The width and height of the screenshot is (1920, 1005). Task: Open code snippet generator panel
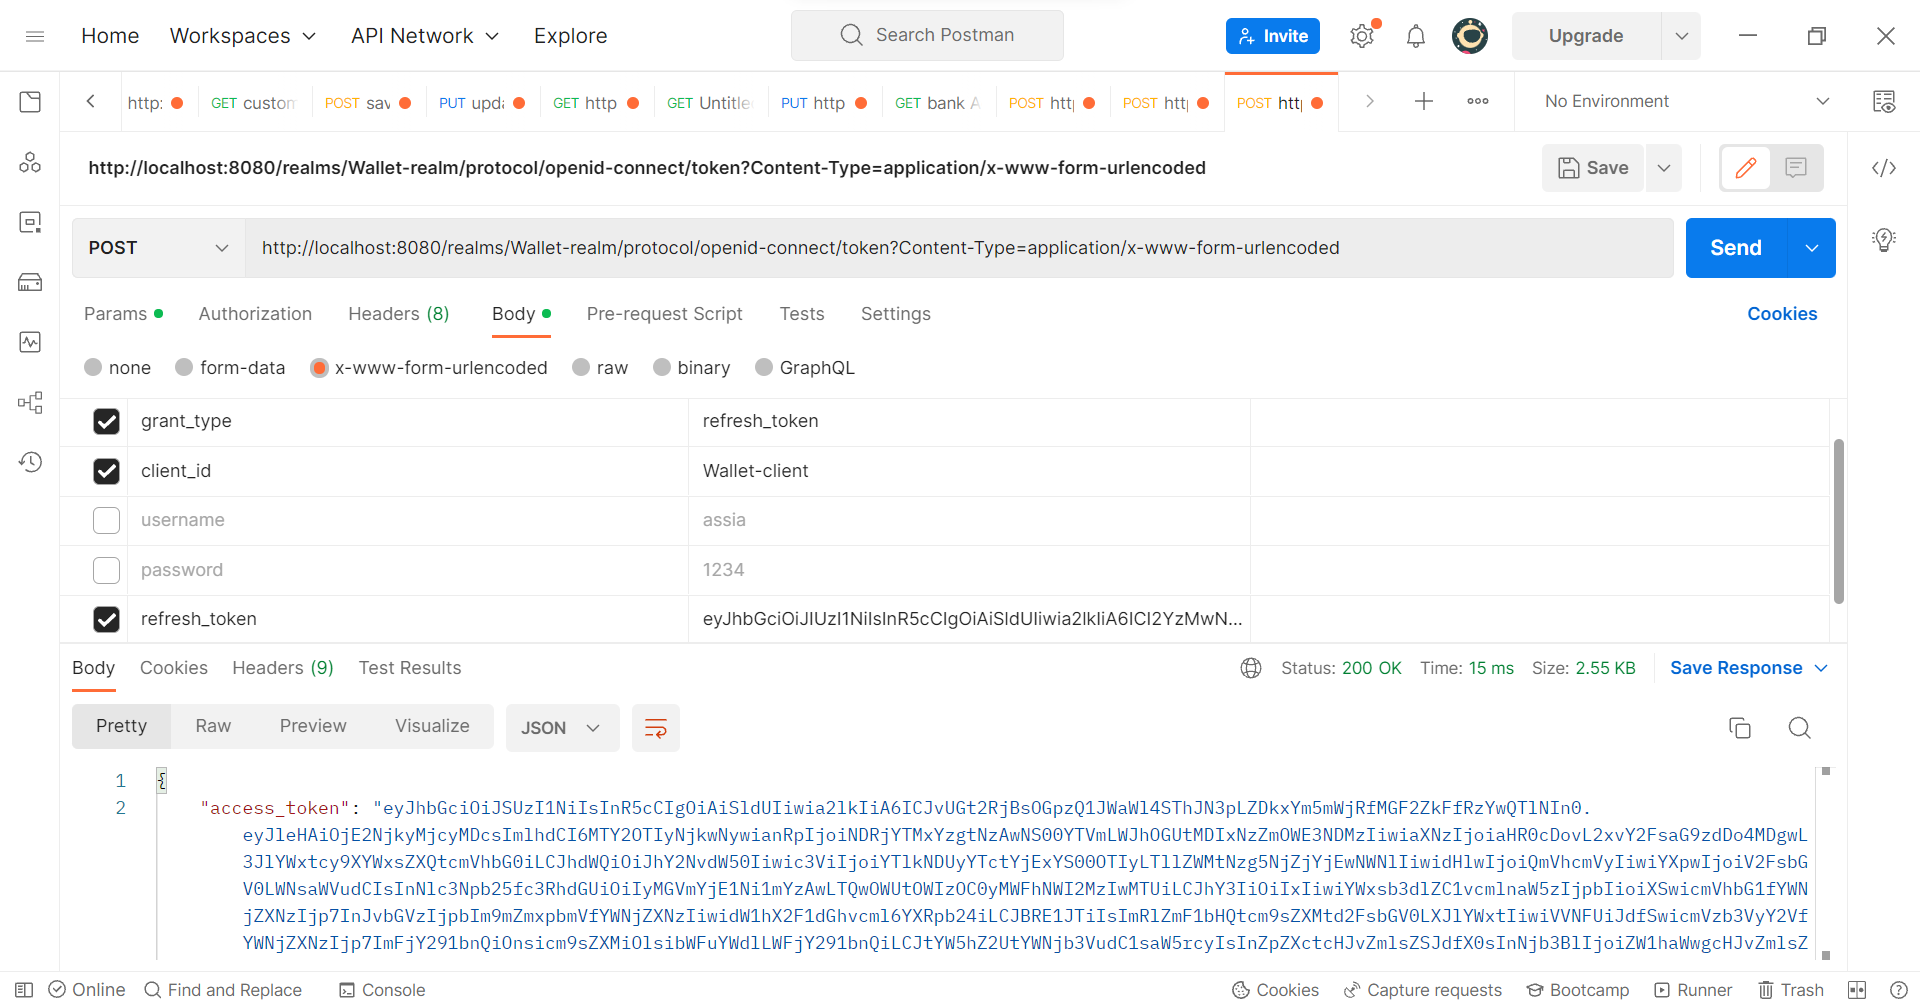[1884, 168]
